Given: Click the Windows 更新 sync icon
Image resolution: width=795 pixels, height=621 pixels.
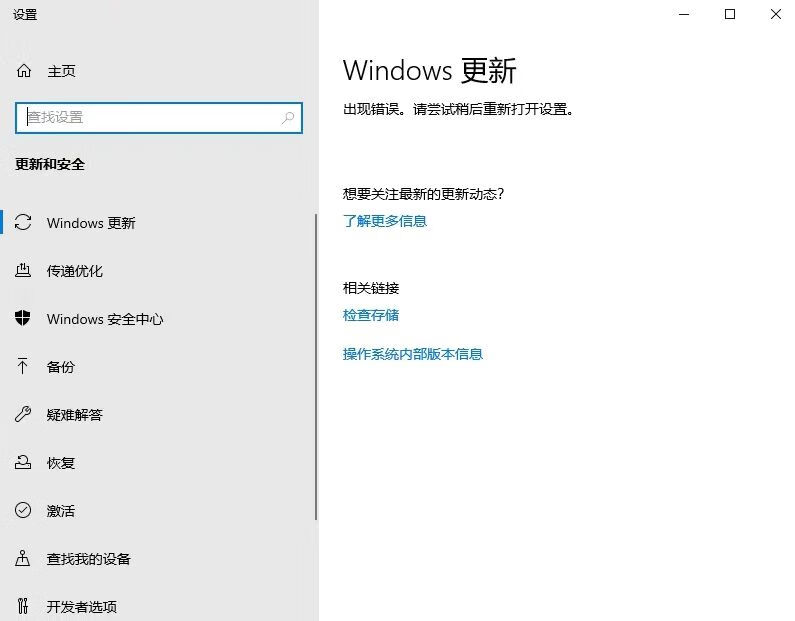Looking at the screenshot, I should (23, 223).
